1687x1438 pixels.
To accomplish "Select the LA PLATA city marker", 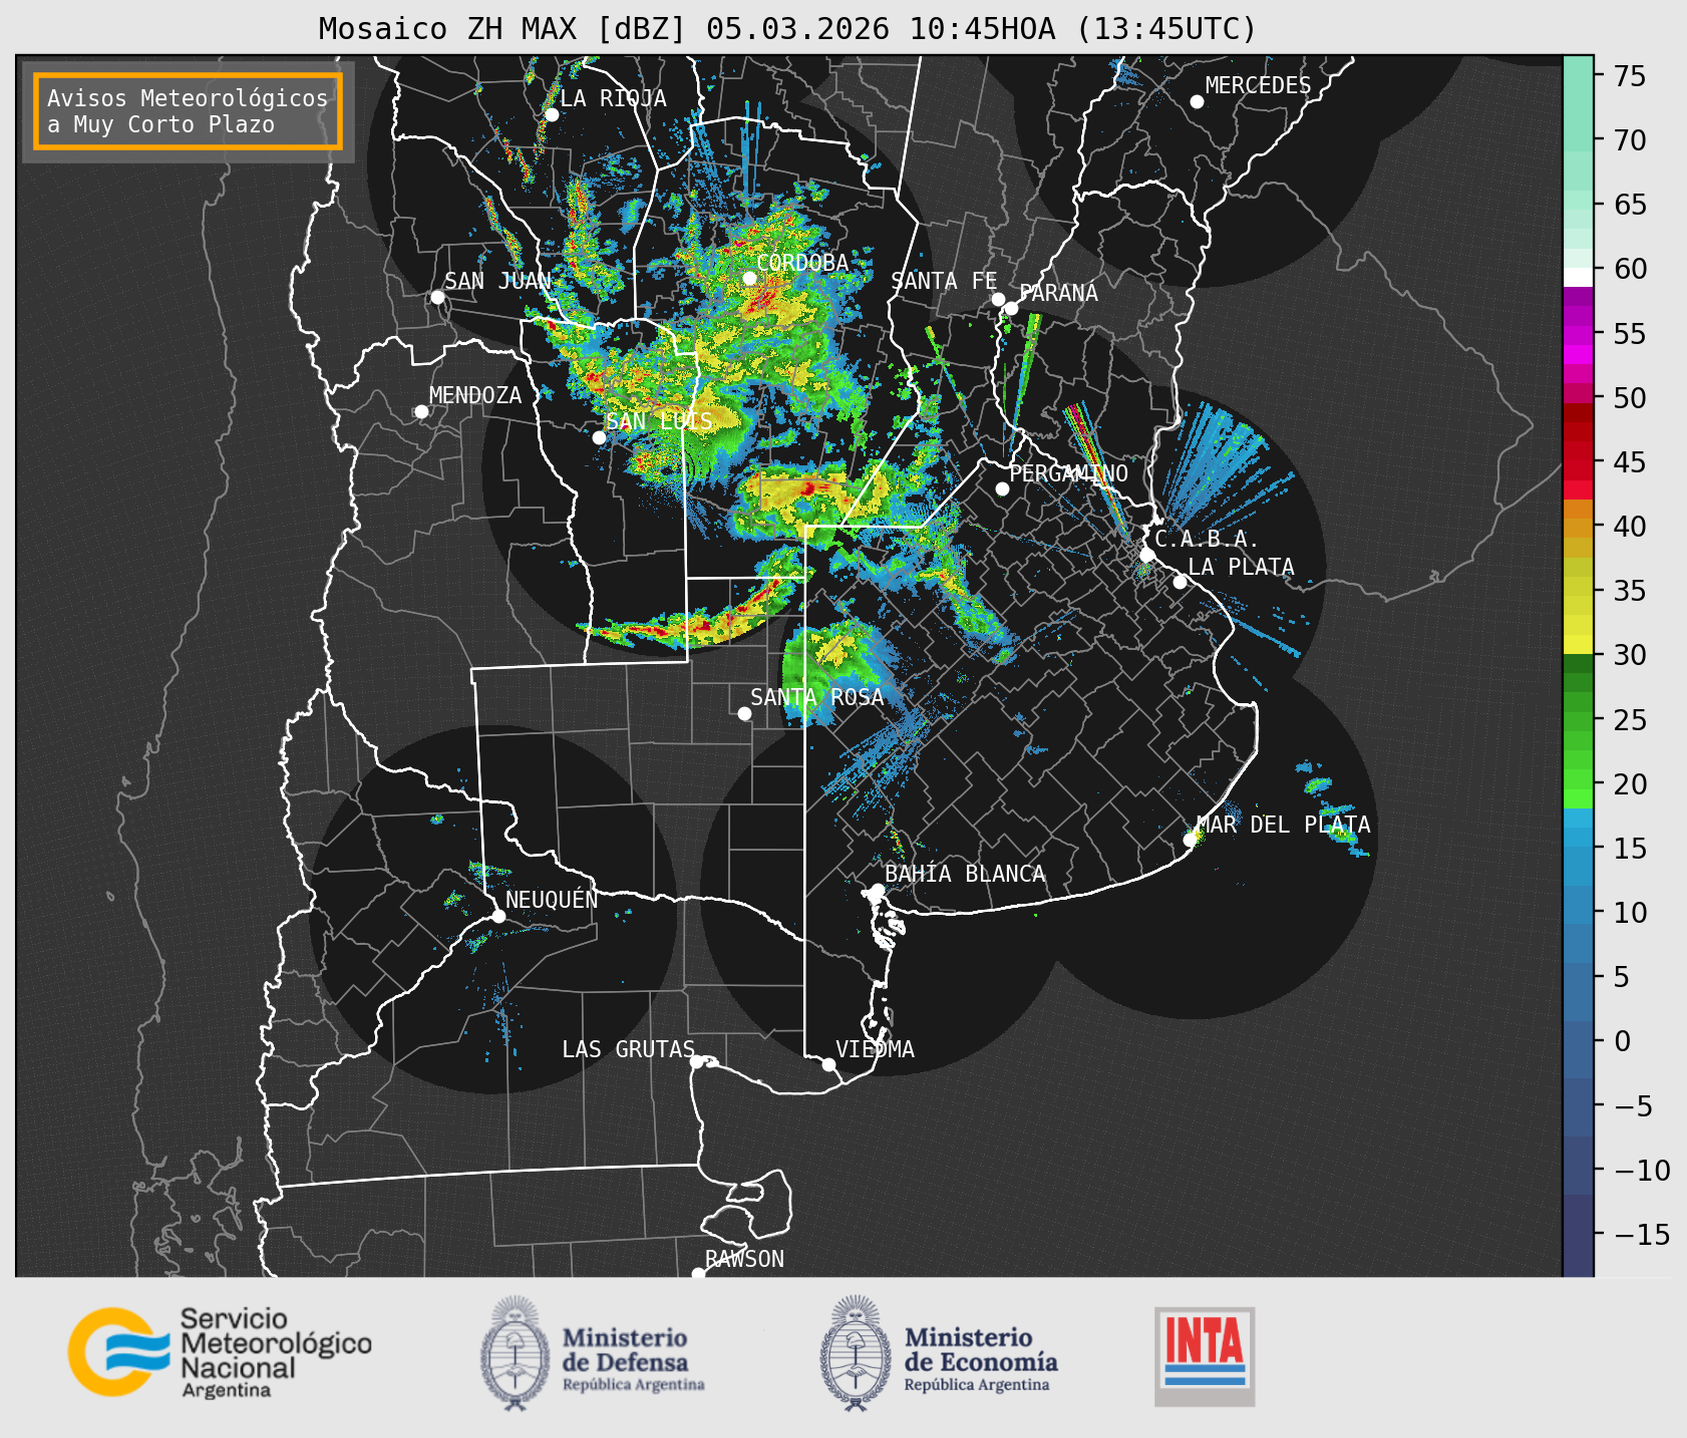I will (1180, 582).
